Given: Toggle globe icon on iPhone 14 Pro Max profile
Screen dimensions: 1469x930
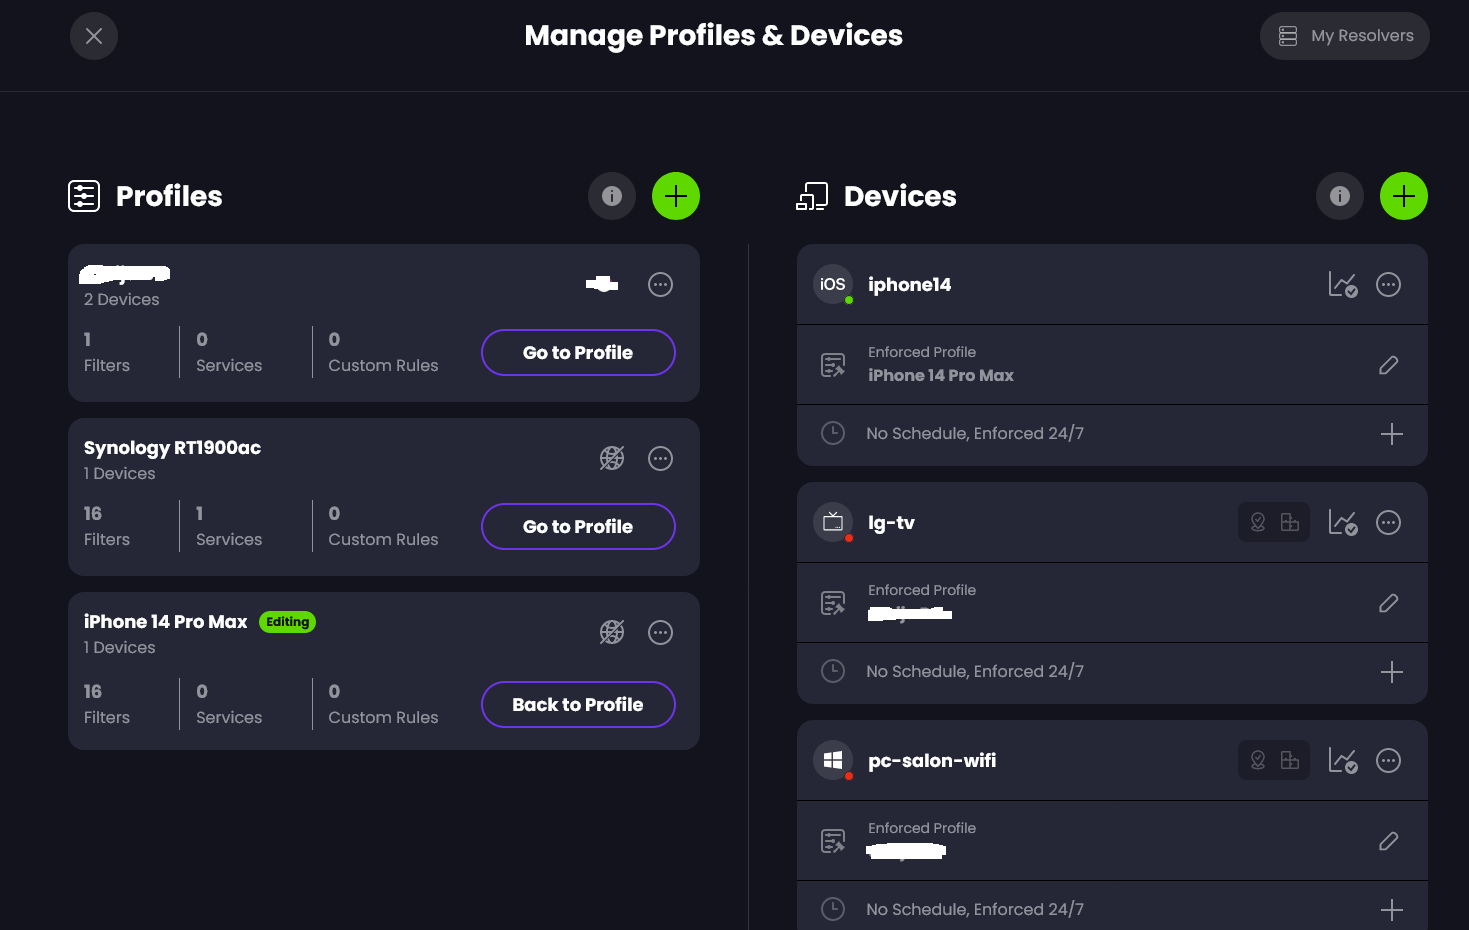Looking at the screenshot, I should click(612, 633).
